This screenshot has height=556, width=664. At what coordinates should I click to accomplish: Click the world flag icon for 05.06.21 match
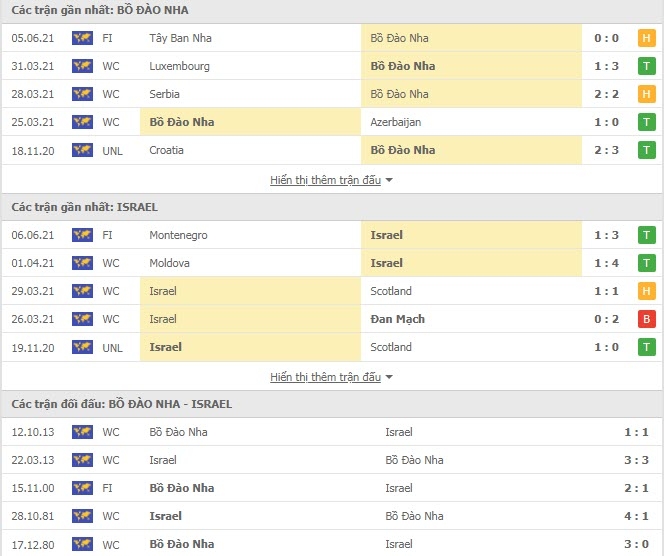[82, 38]
